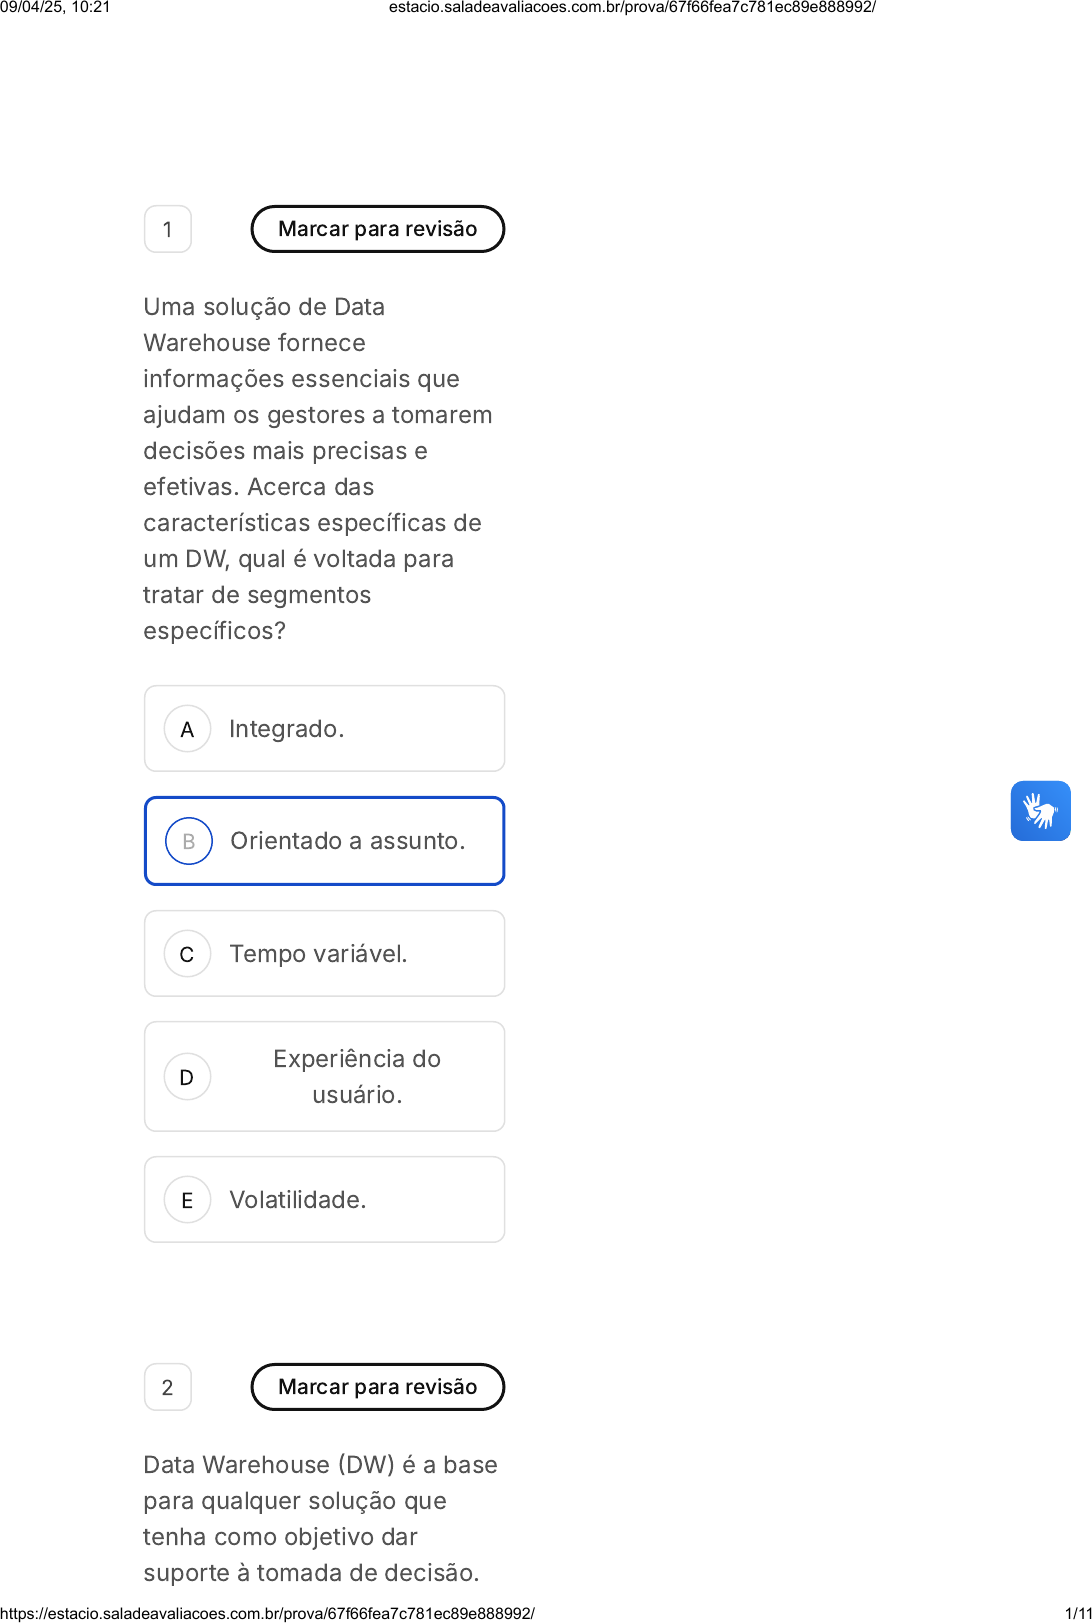Click the question 2 Data Warehouse statement

coord(320,1519)
